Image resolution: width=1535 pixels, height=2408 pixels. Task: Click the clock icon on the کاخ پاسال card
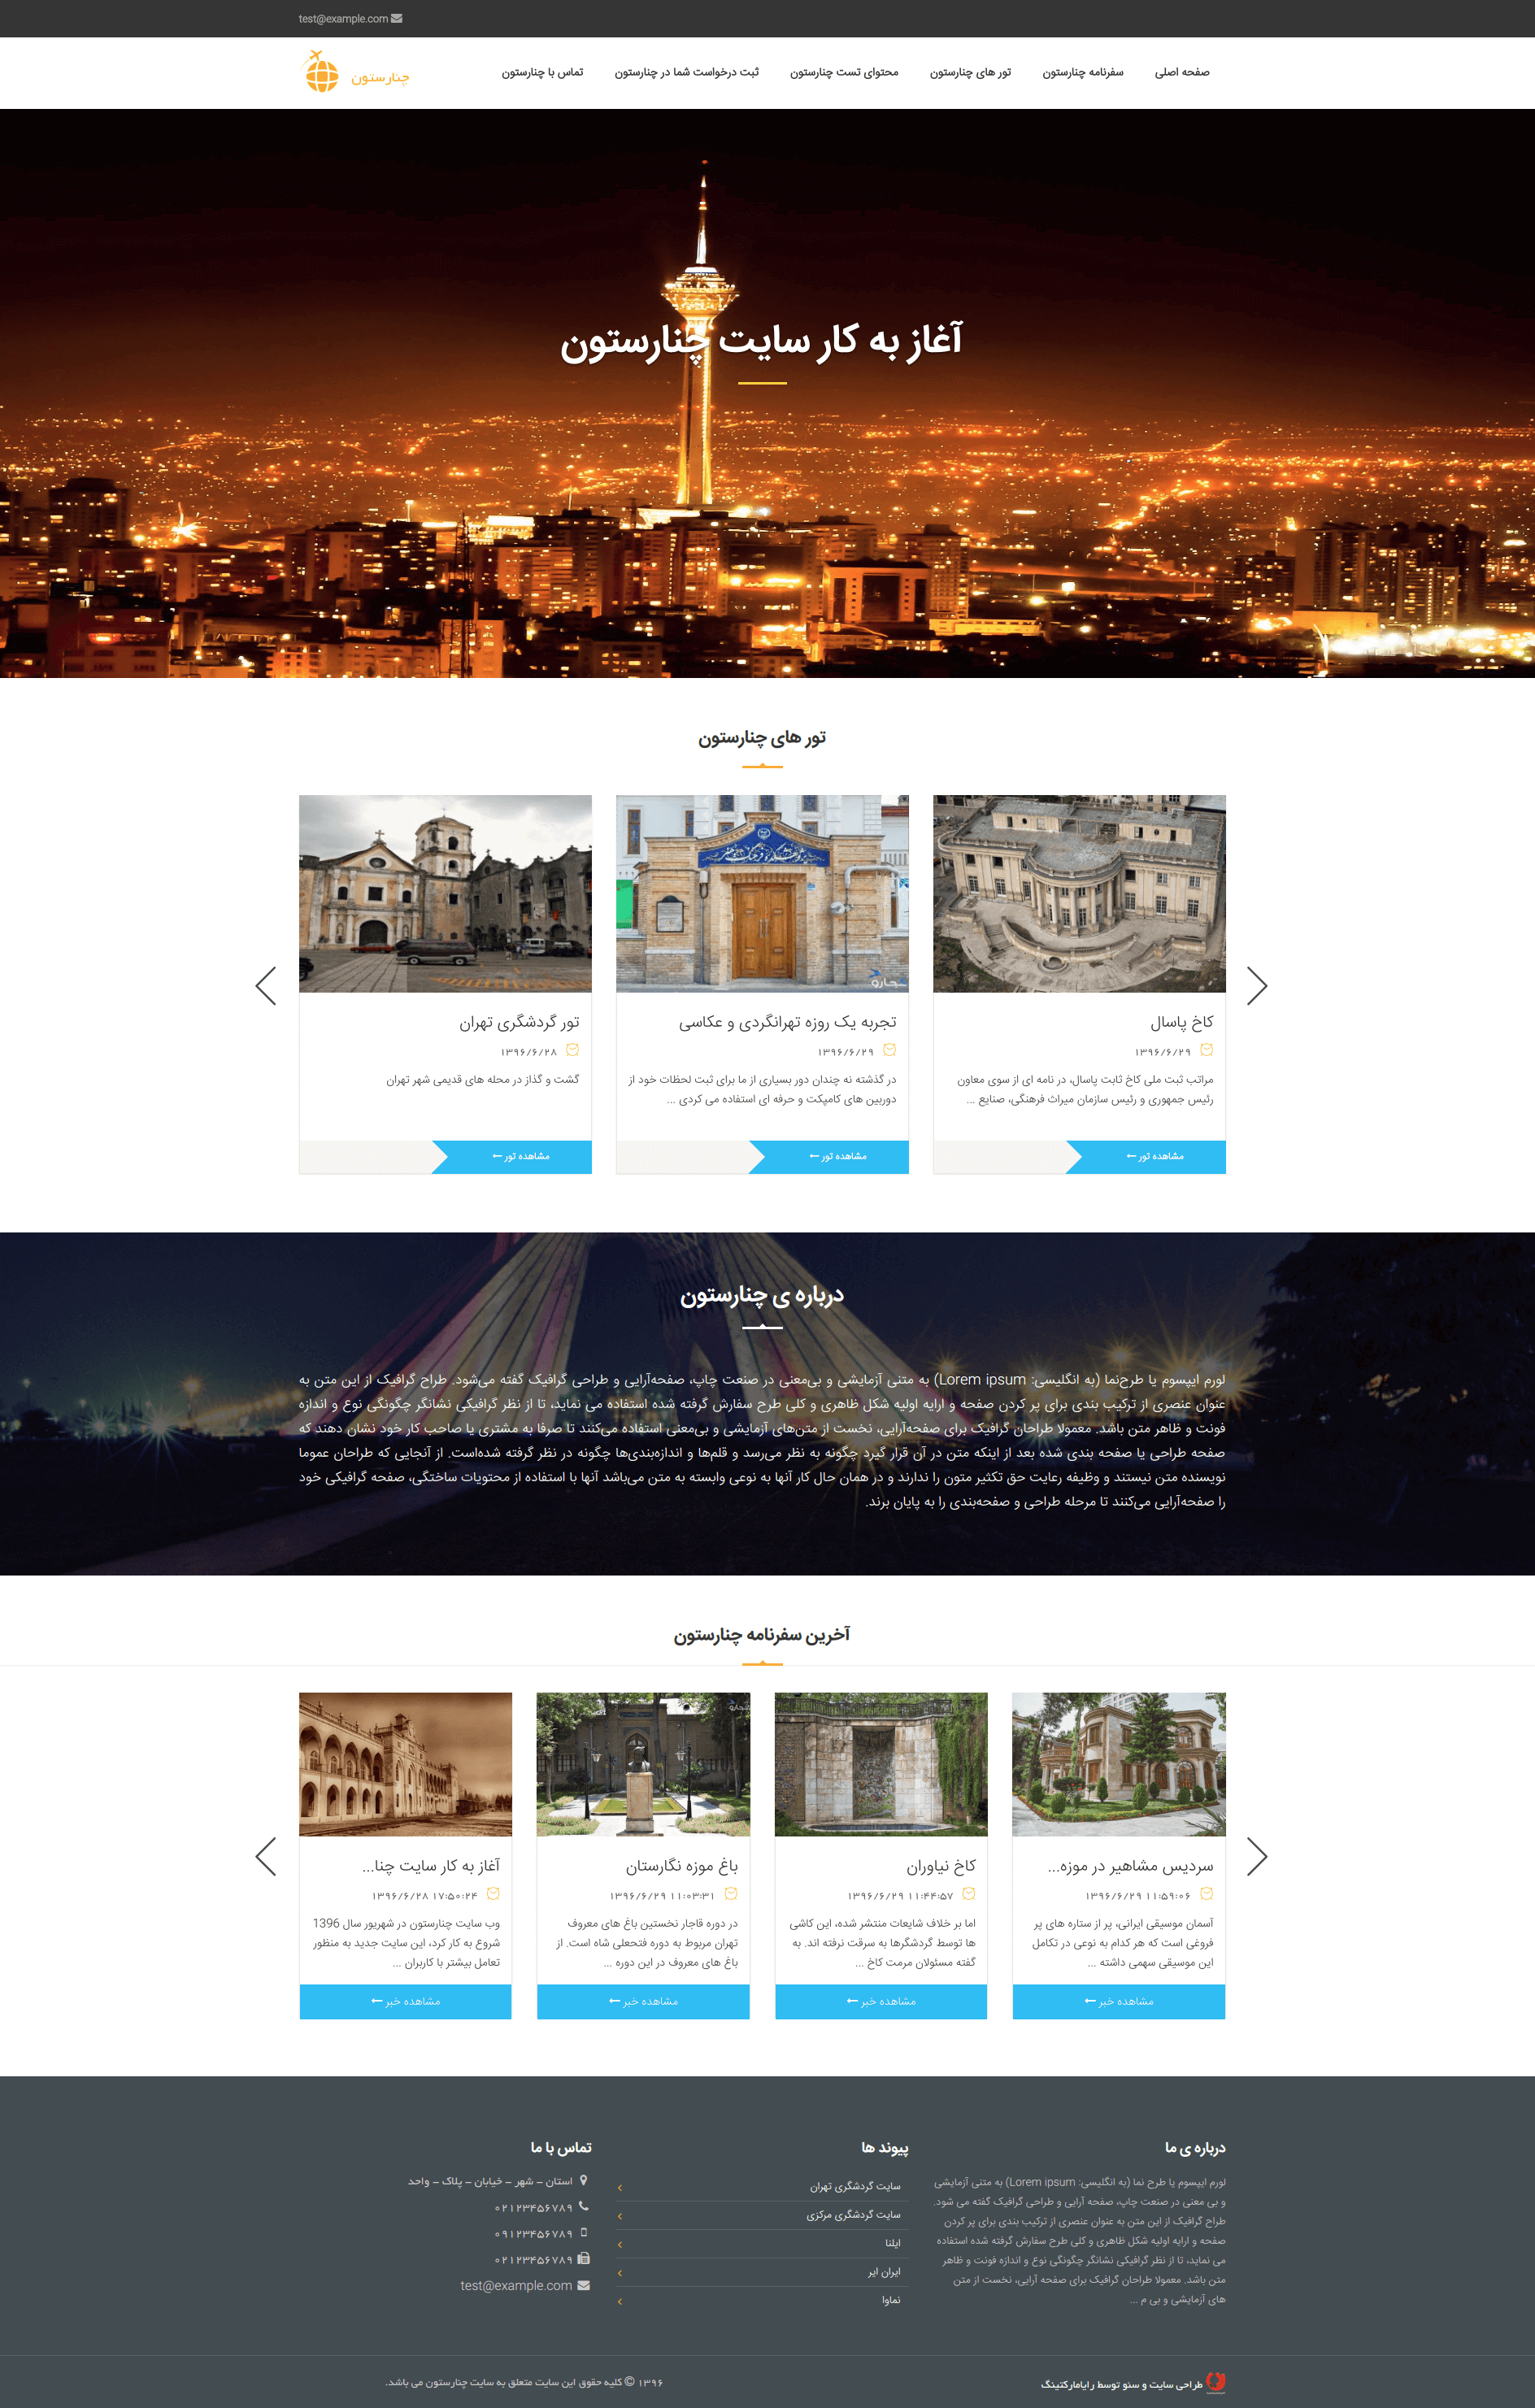coord(1206,1050)
